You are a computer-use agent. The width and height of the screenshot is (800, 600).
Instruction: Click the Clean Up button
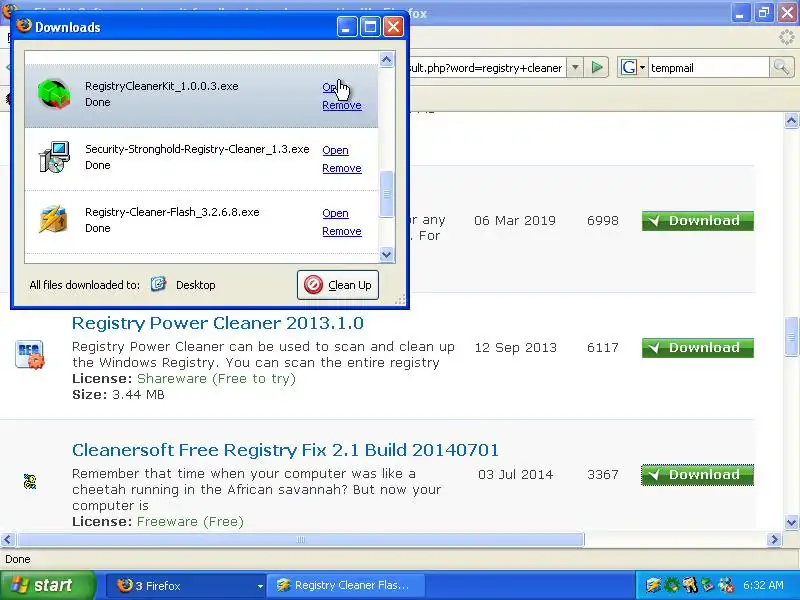pos(338,285)
